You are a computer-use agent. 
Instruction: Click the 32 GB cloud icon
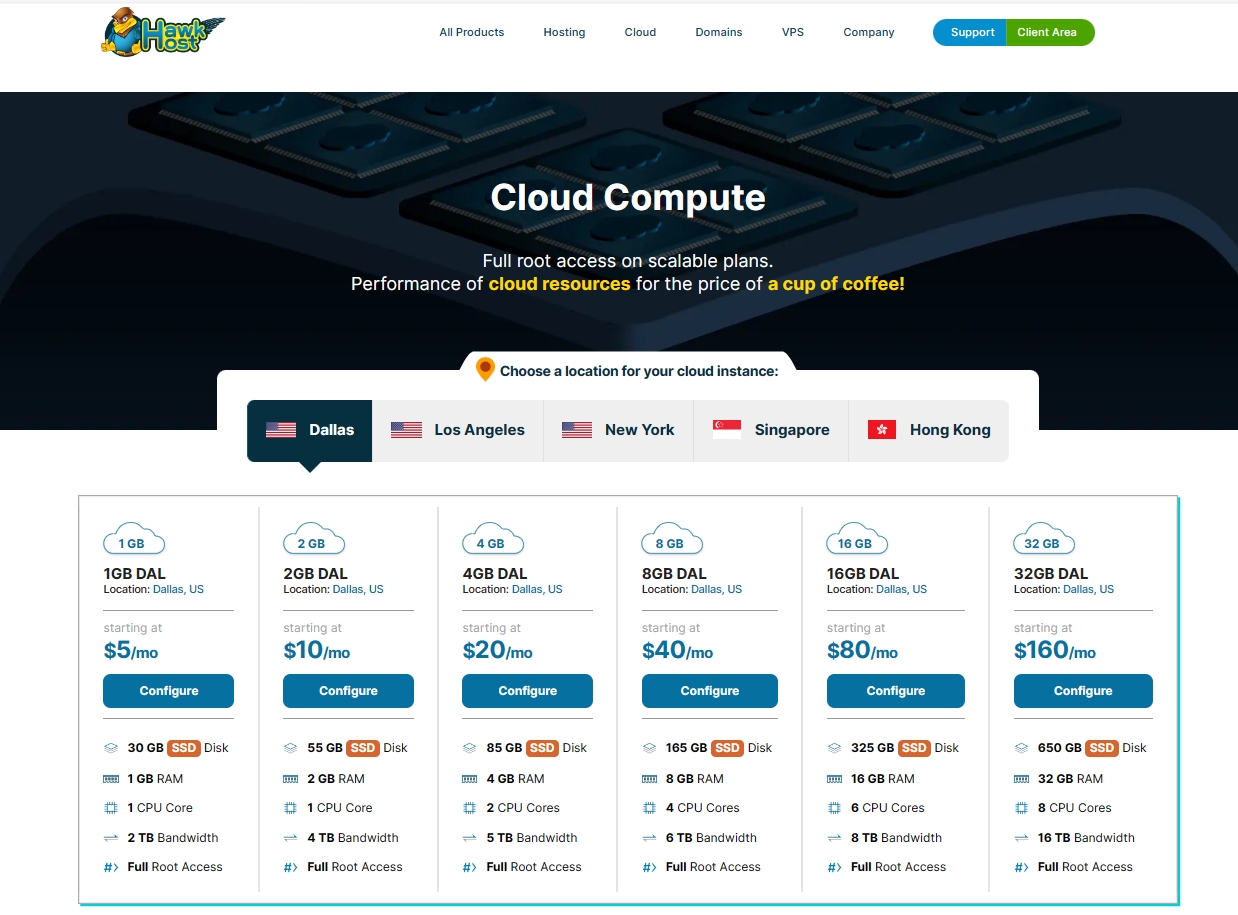(x=1045, y=539)
